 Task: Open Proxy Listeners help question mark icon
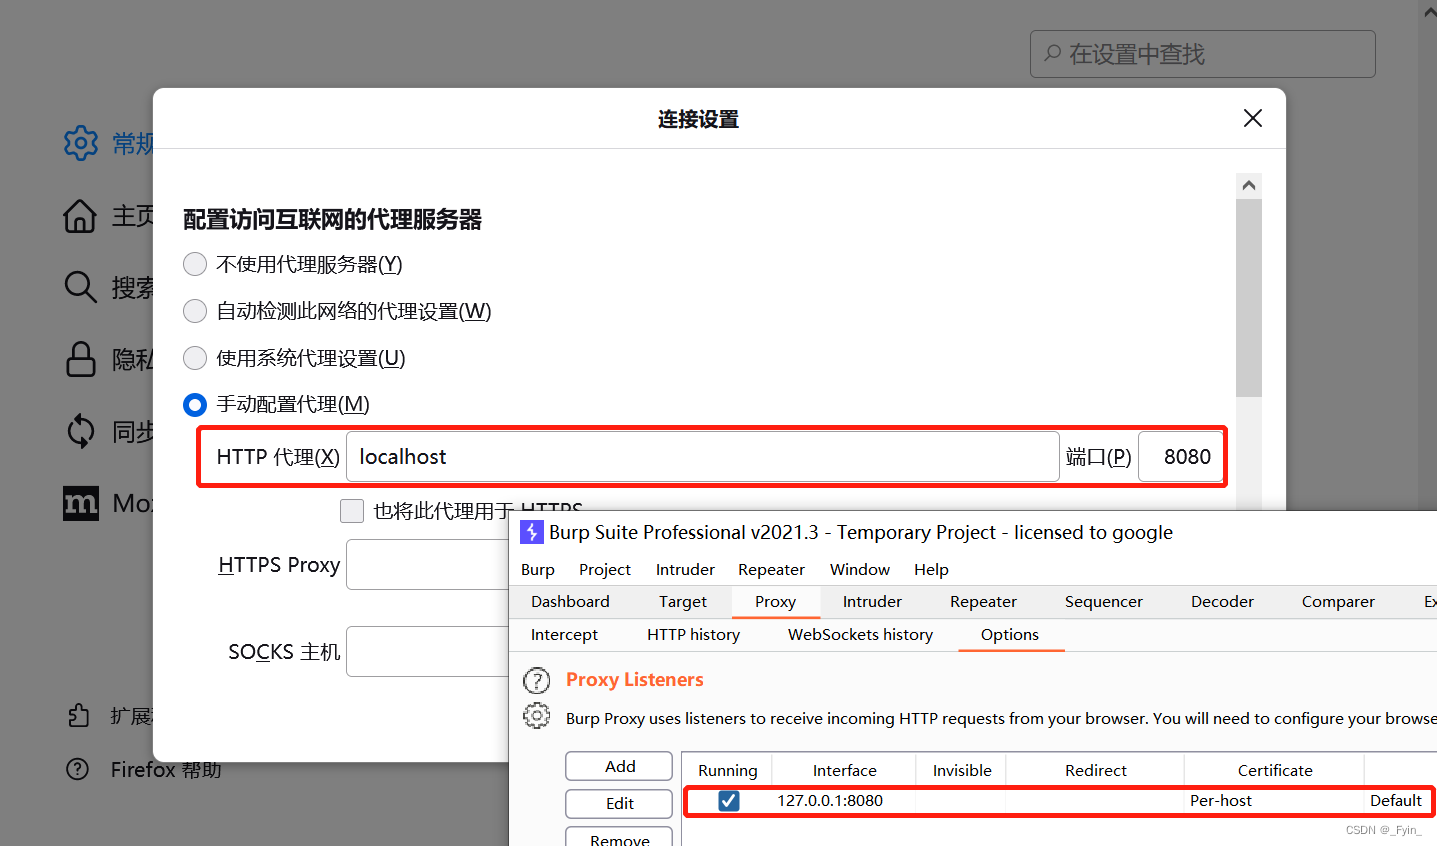point(537,681)
